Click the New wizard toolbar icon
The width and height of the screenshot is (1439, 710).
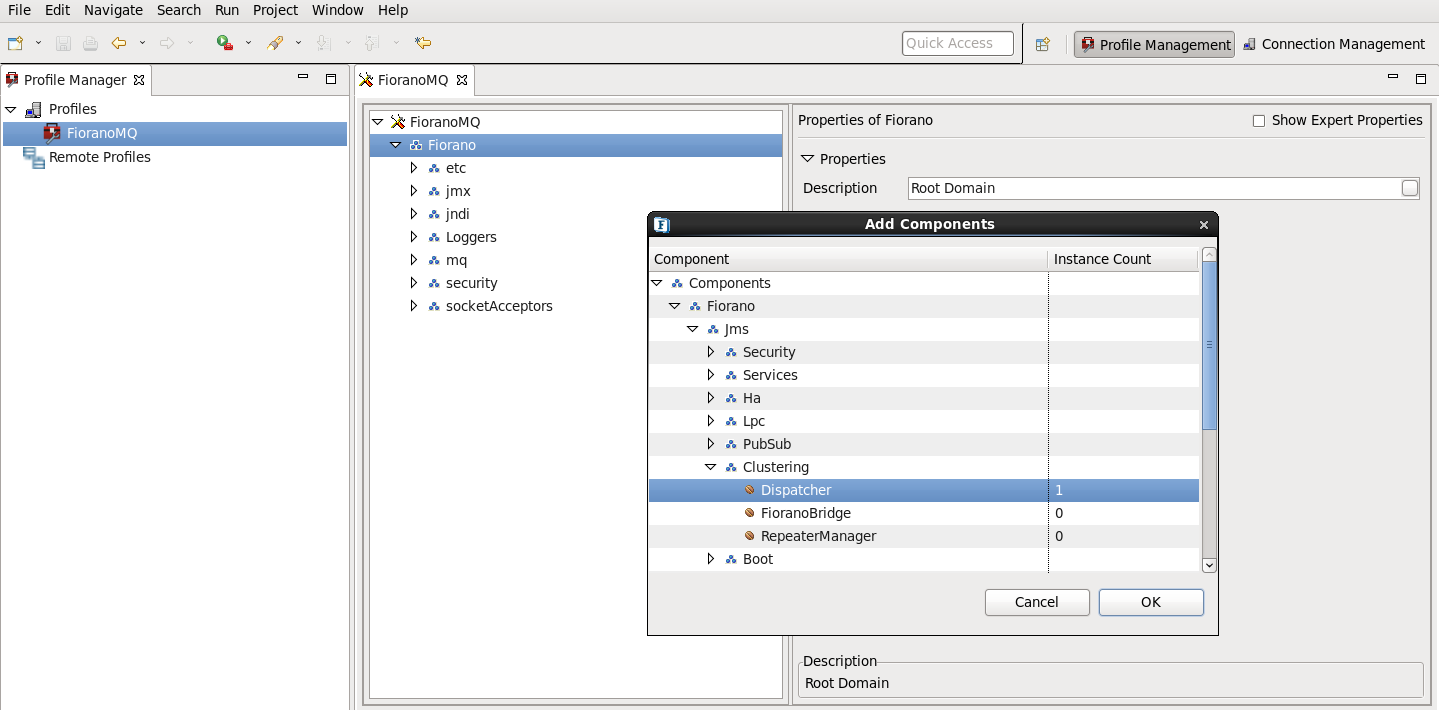click(15, 43)
